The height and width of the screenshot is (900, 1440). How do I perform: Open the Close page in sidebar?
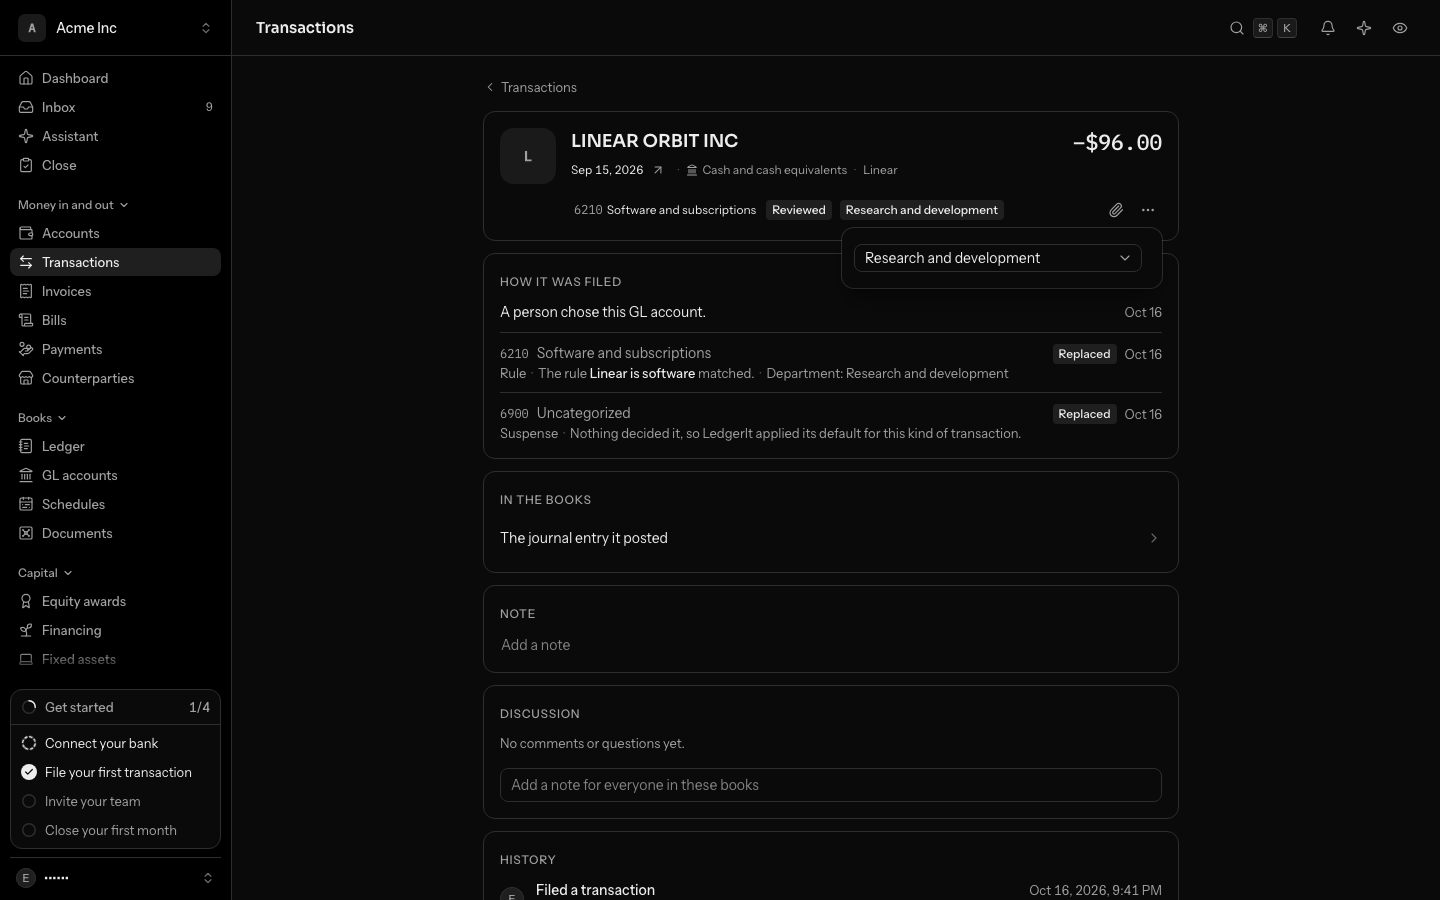click(115, 165)
